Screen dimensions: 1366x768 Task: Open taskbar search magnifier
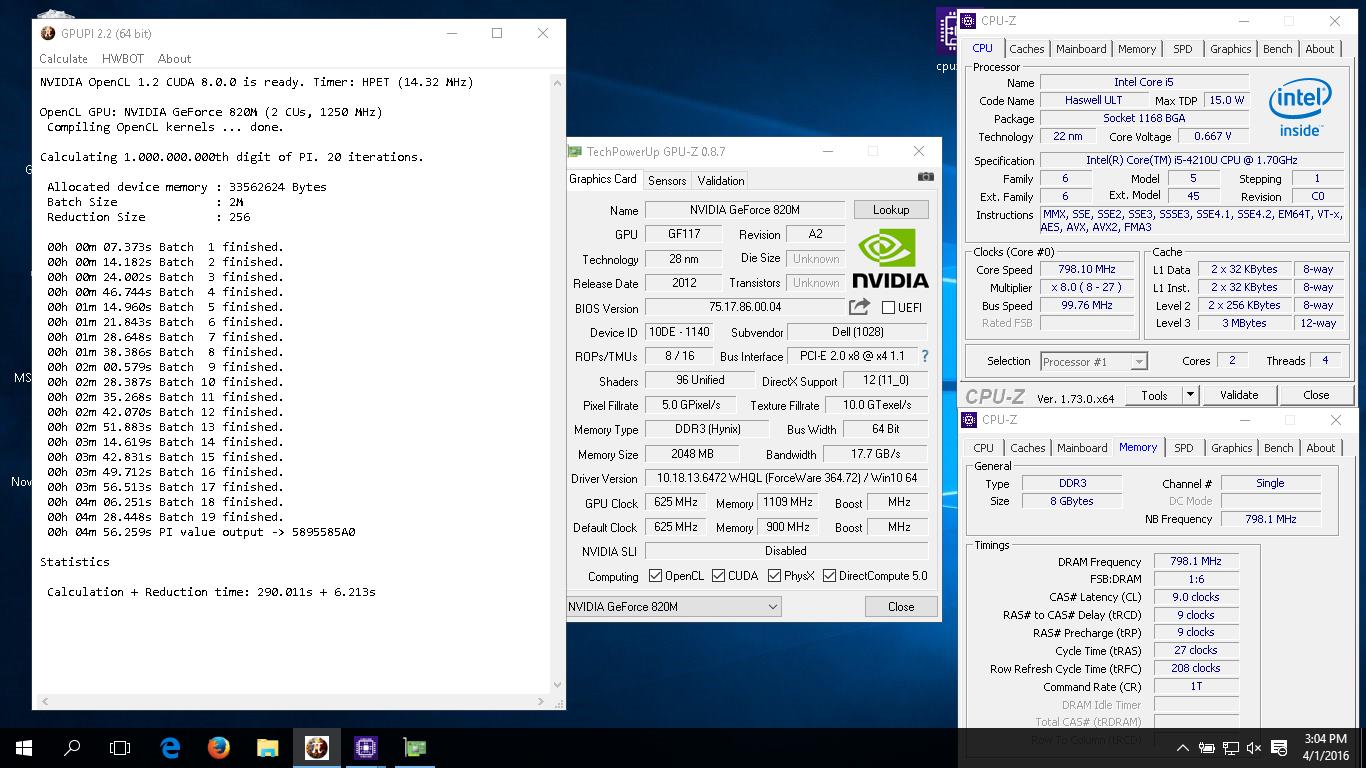point(72,748)
